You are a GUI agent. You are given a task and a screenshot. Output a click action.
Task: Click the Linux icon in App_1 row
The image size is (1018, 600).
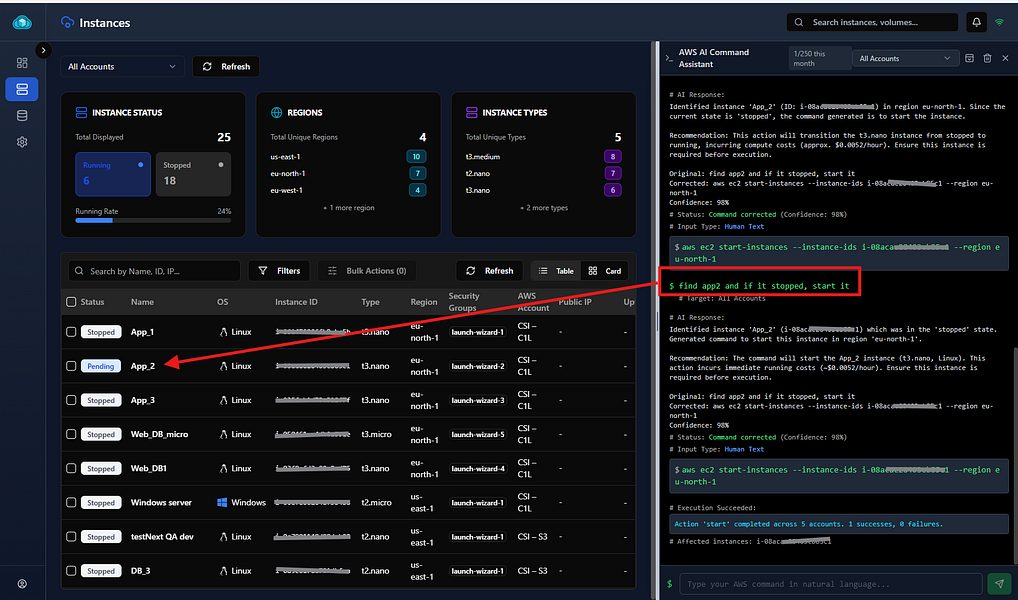(x=223, y=332)
